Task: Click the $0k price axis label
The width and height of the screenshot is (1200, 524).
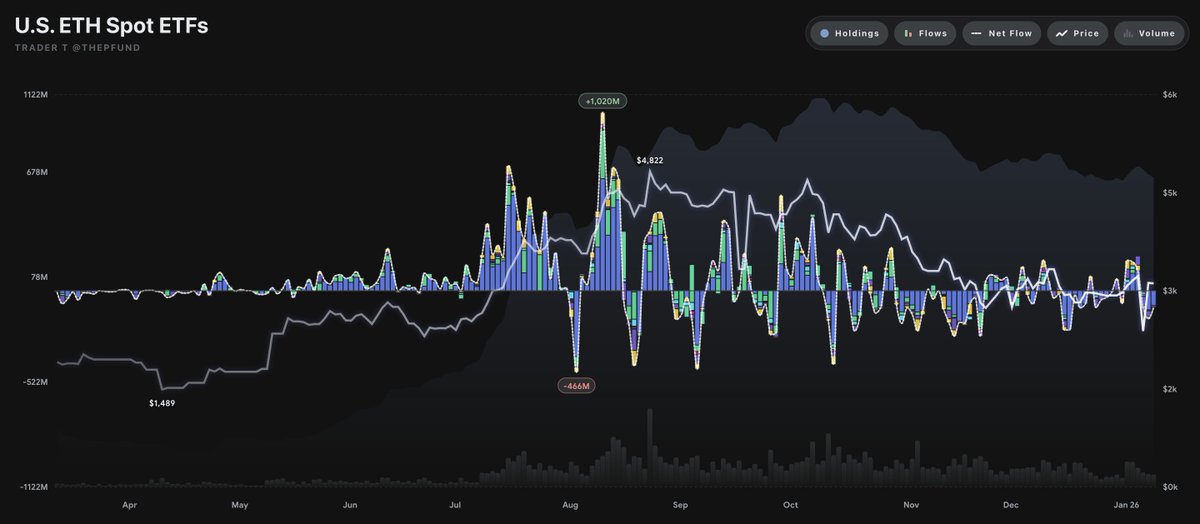Action: pyautogui.click(x=1170, y=486)
